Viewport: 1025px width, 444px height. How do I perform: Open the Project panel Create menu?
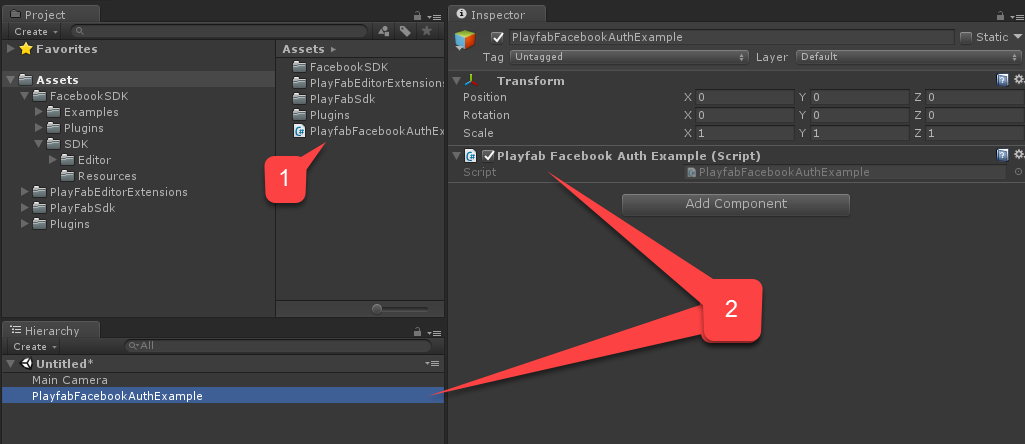pos(37,31)
